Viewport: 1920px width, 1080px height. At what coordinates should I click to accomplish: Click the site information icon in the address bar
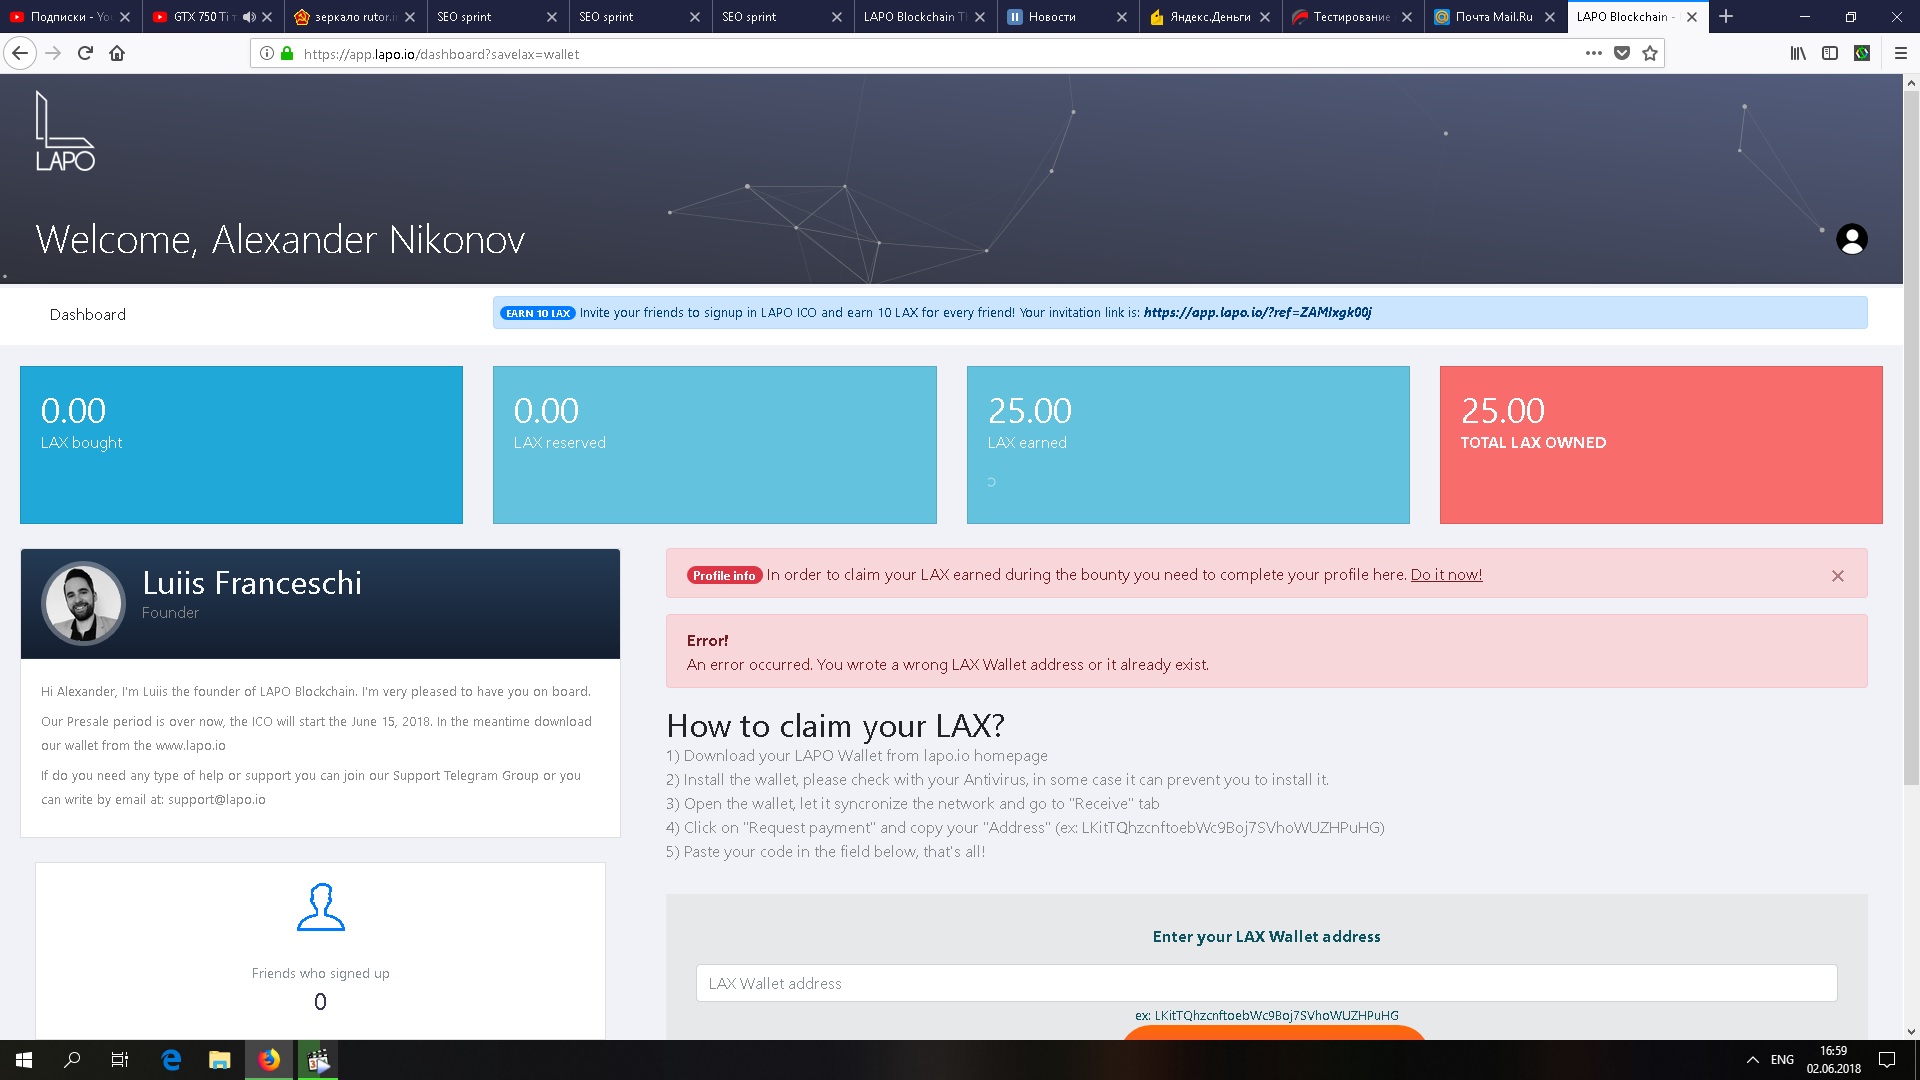267,54
